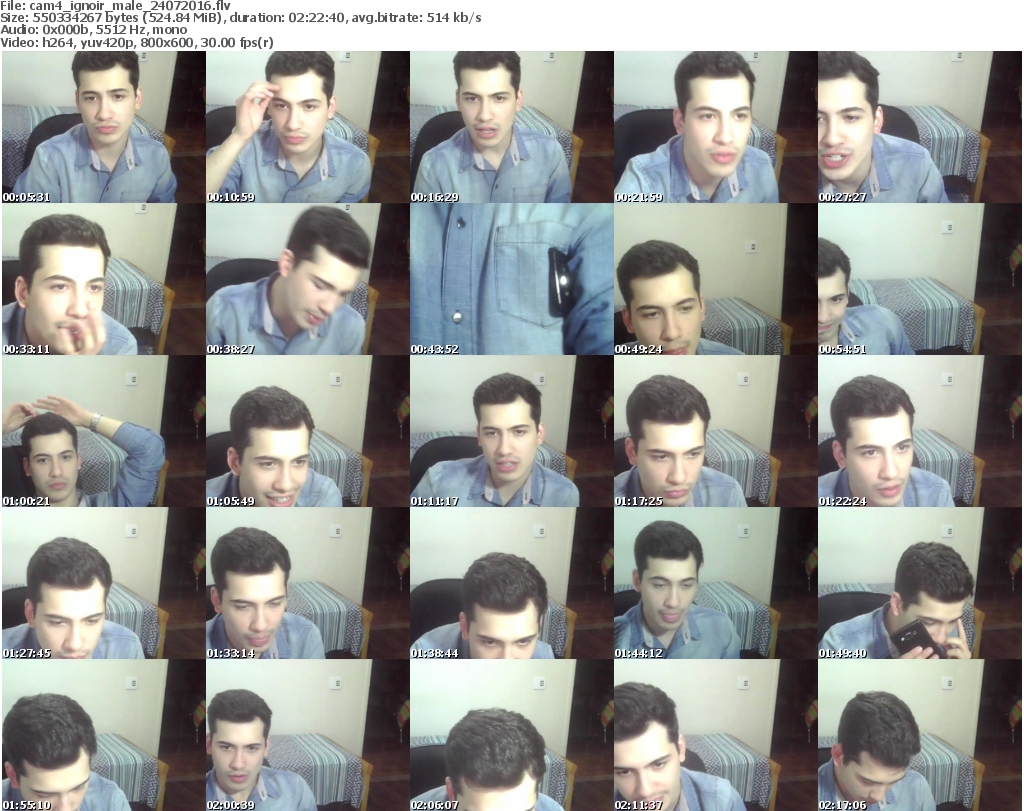Viewport: 1024px width, 811px height.
Task: Pick the thumbnail stamped 01:38:44
Action: [511, 583]
